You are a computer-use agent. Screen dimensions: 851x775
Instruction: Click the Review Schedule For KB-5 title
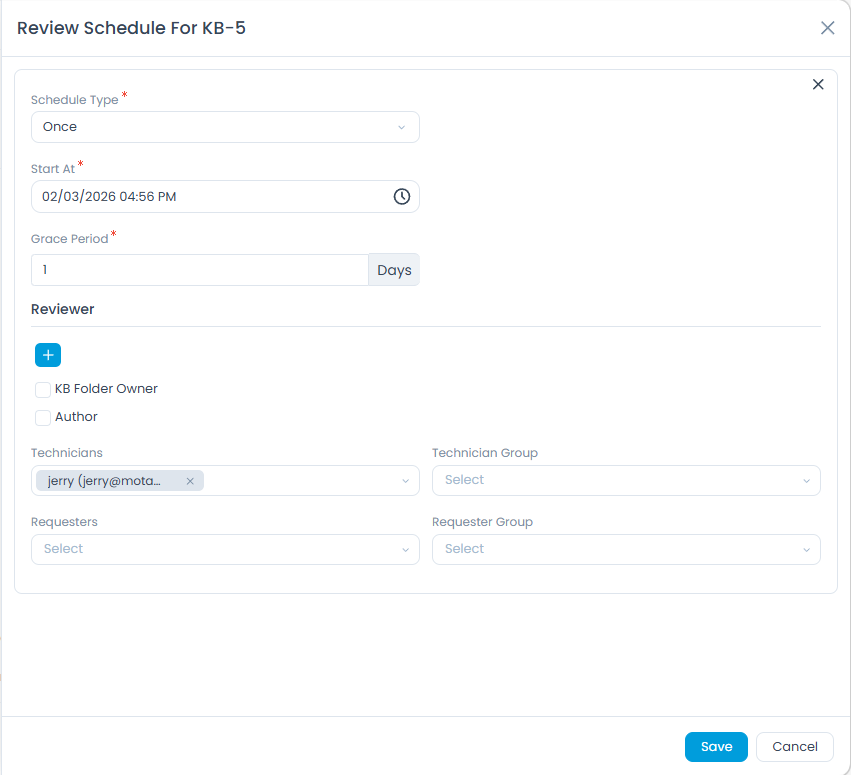(x=131, y=28)
